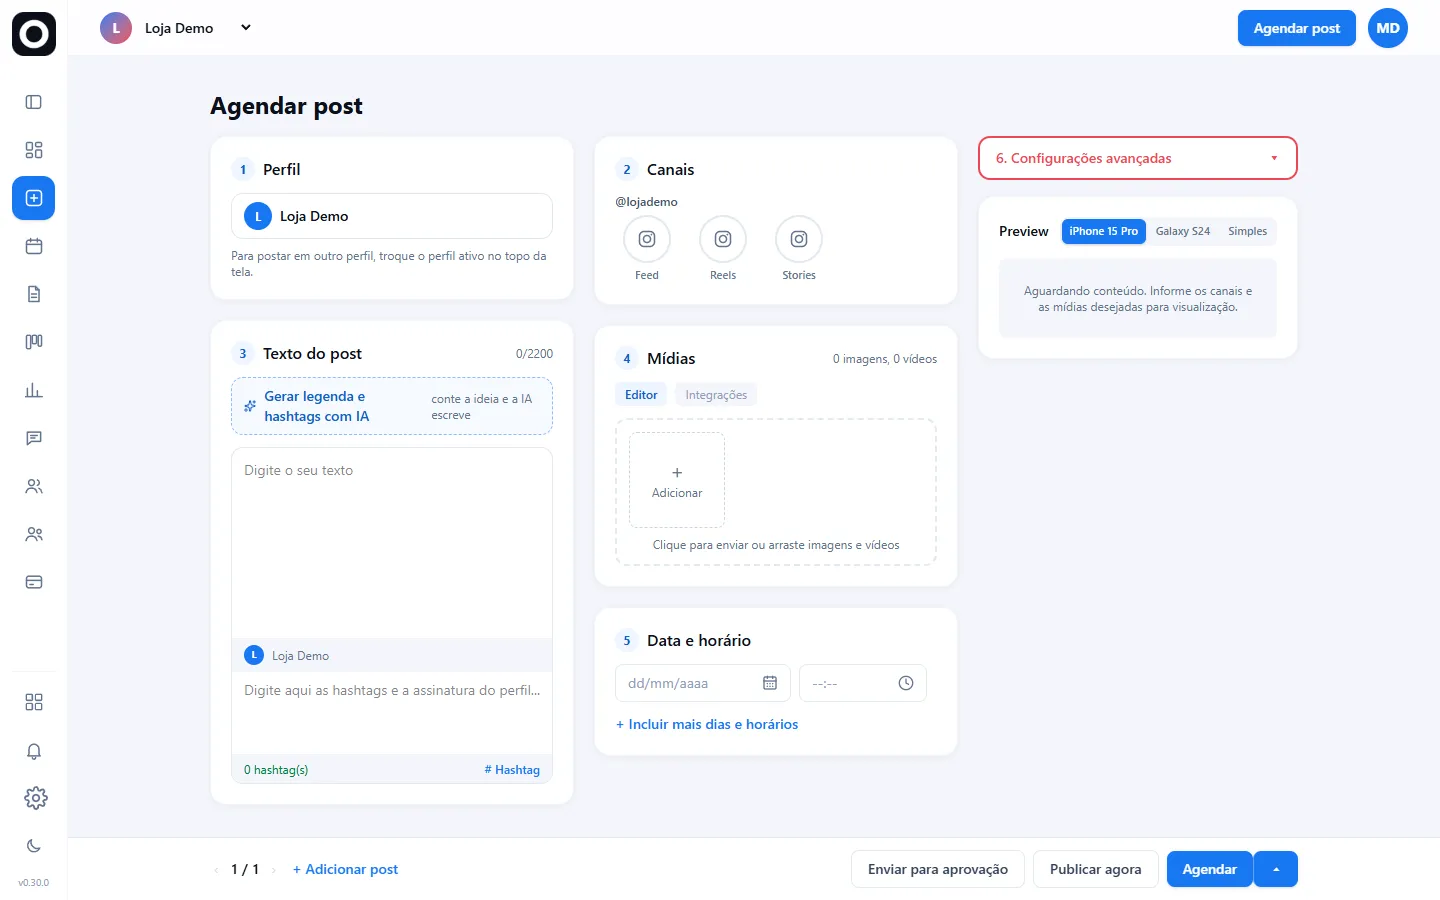Toggle dark mode with the moon icon
1440x900 pixels.
tap(34, 846)
